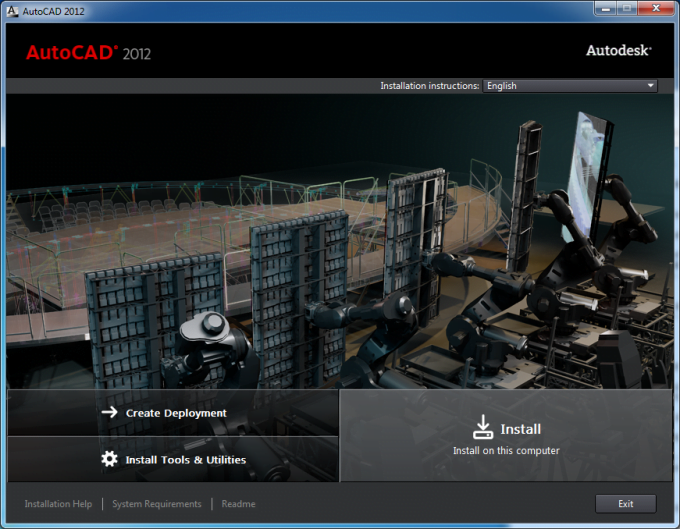The width and height of the screenshot is (680, 529).
Task: Click the Autodesk logo
Action: (x=619, y=51)
